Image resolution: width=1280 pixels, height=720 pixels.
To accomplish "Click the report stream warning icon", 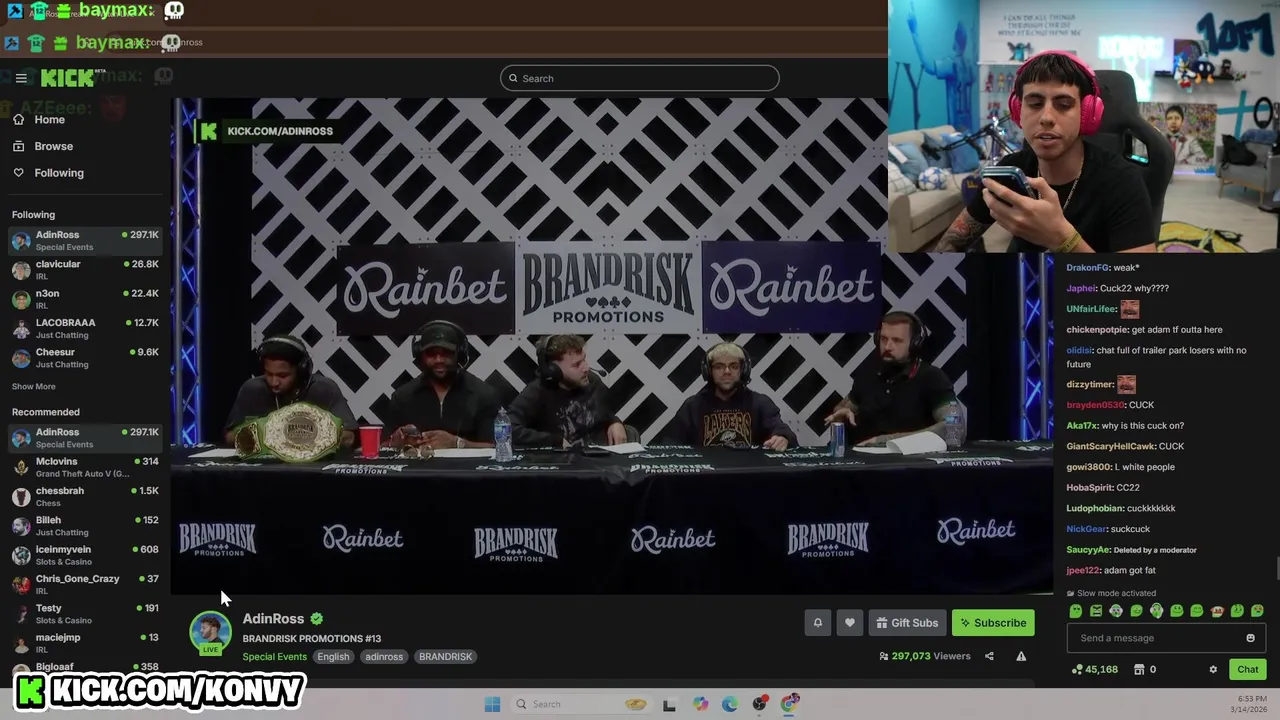I will [x=1021, y=656].
